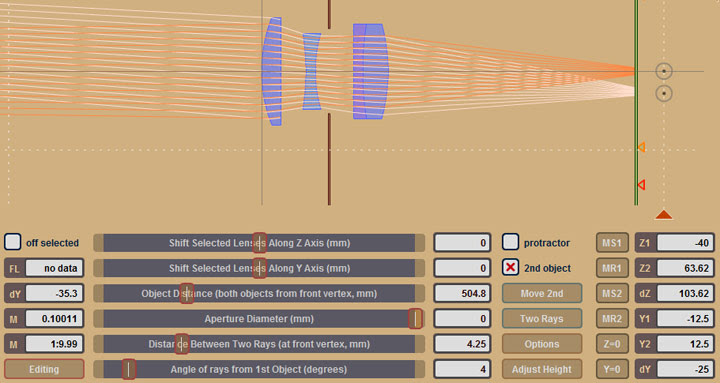The height and width of the screenshot is (383, 720).
Task: Select the biconcave middle lens element
Action: click(312, 71)
